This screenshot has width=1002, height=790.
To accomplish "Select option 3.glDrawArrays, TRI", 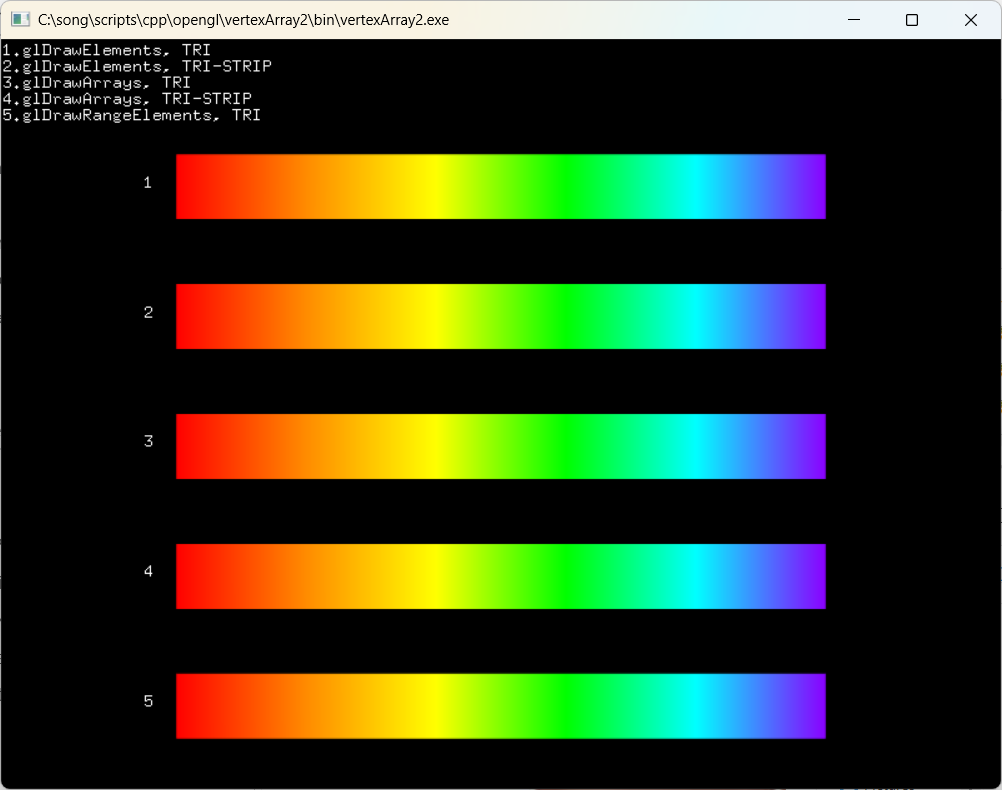I will [95, 82].
